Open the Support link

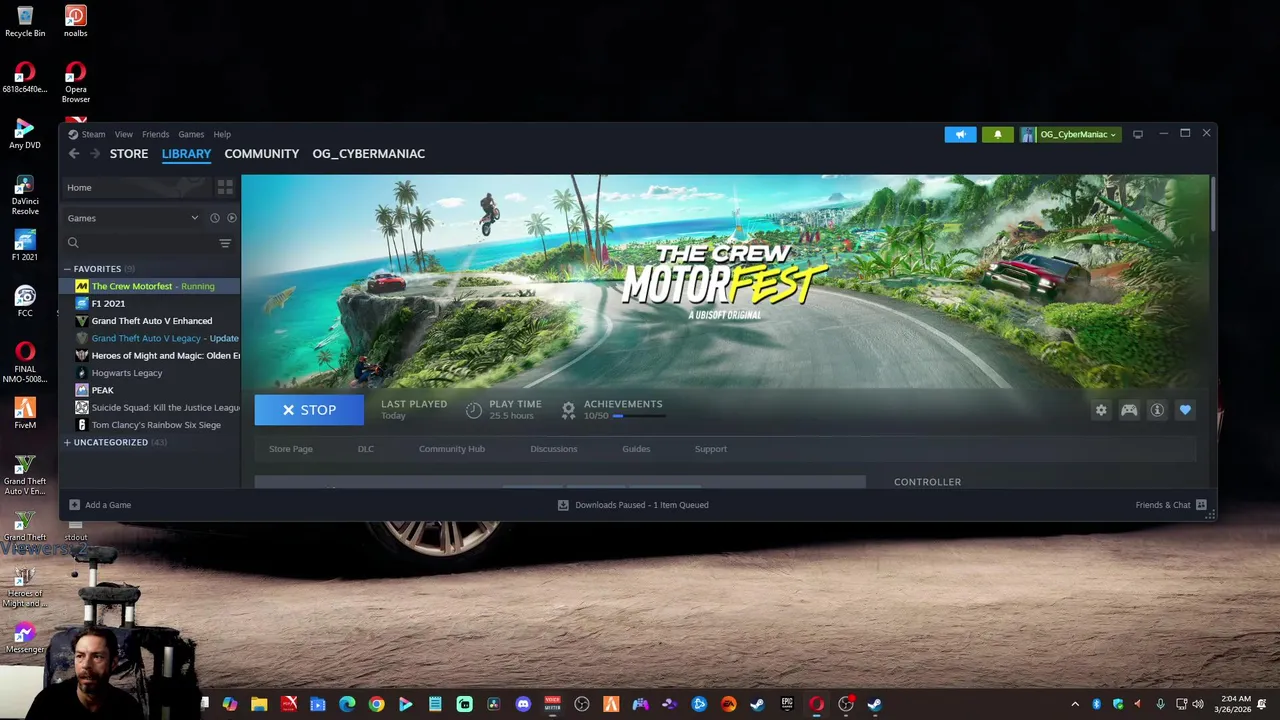tap(711, 449)
